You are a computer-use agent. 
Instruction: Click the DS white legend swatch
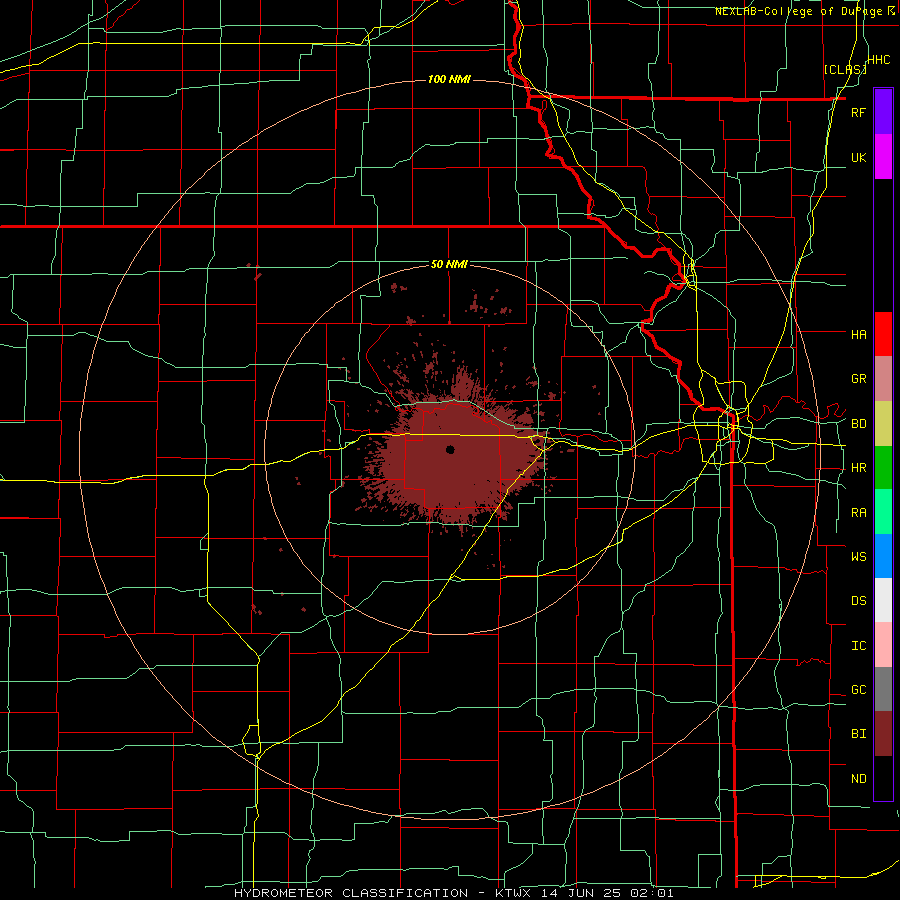883,600
